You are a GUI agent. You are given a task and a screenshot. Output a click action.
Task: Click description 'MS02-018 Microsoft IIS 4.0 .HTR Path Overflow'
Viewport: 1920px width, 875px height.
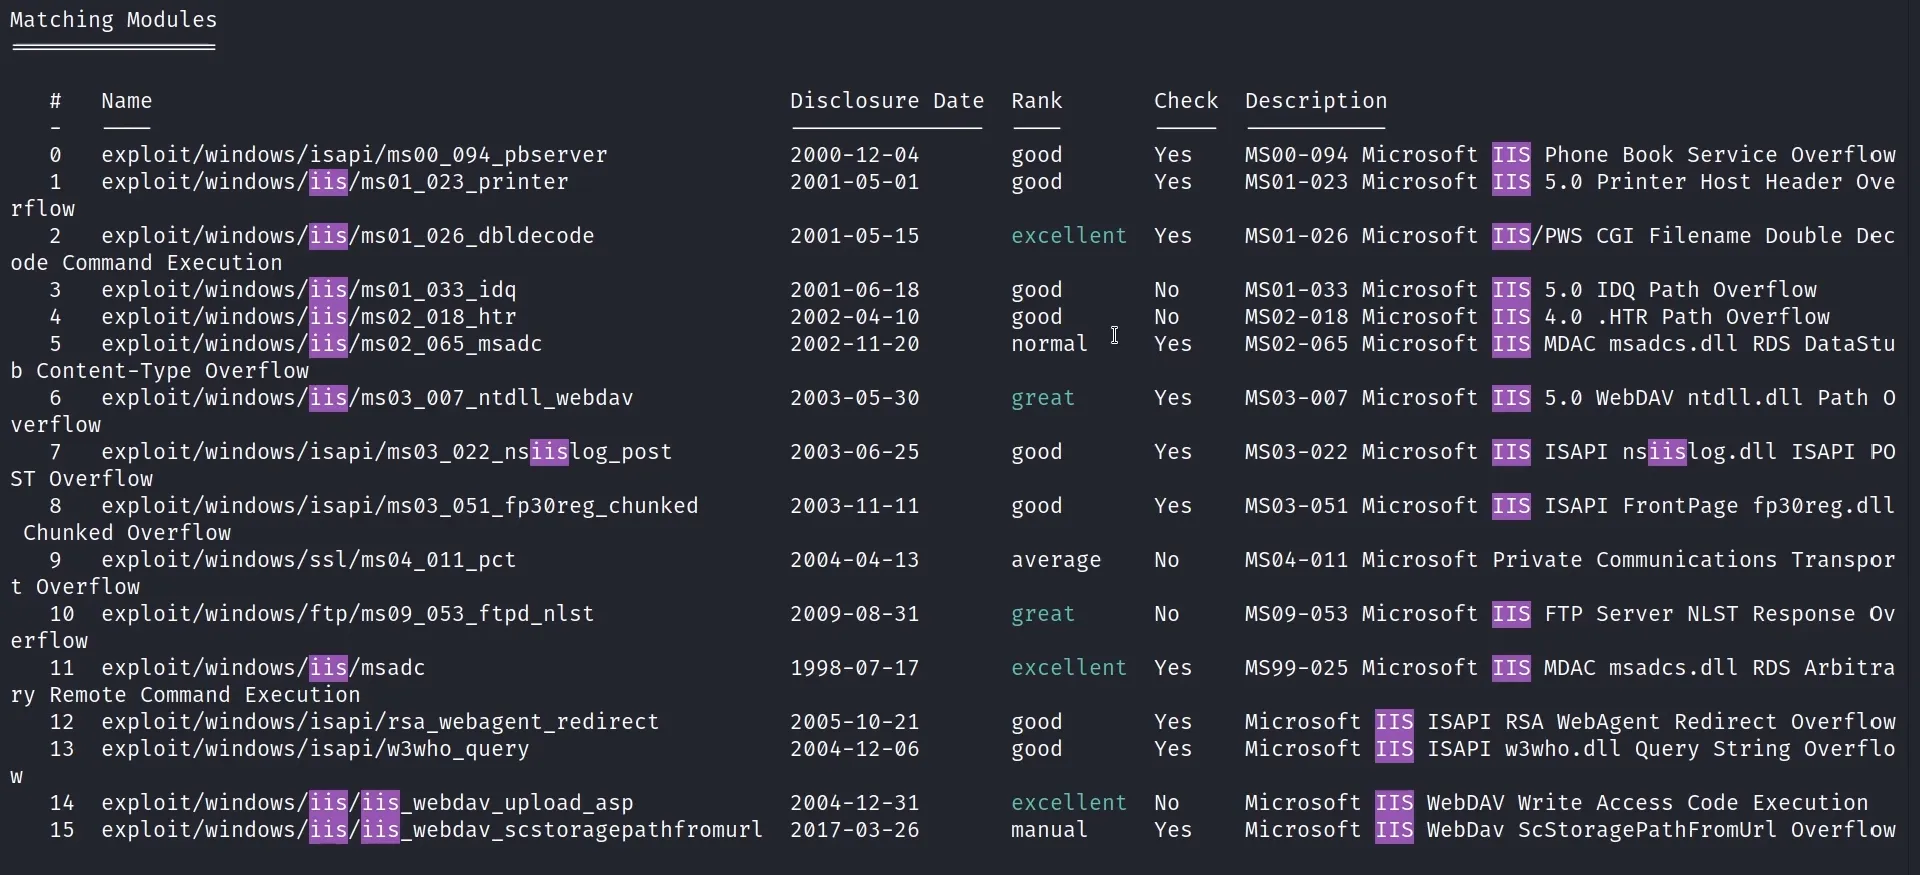pyautogui.click(x=1538, y=317)
